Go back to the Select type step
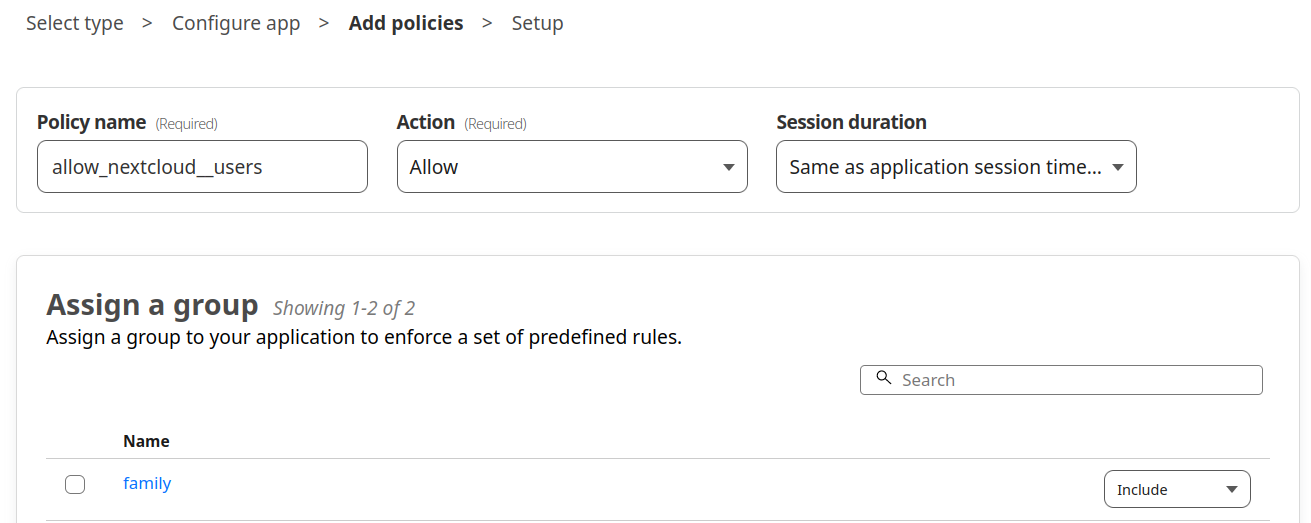The height and width of the screenshot is (523, 1311). [x=75, y=23]
